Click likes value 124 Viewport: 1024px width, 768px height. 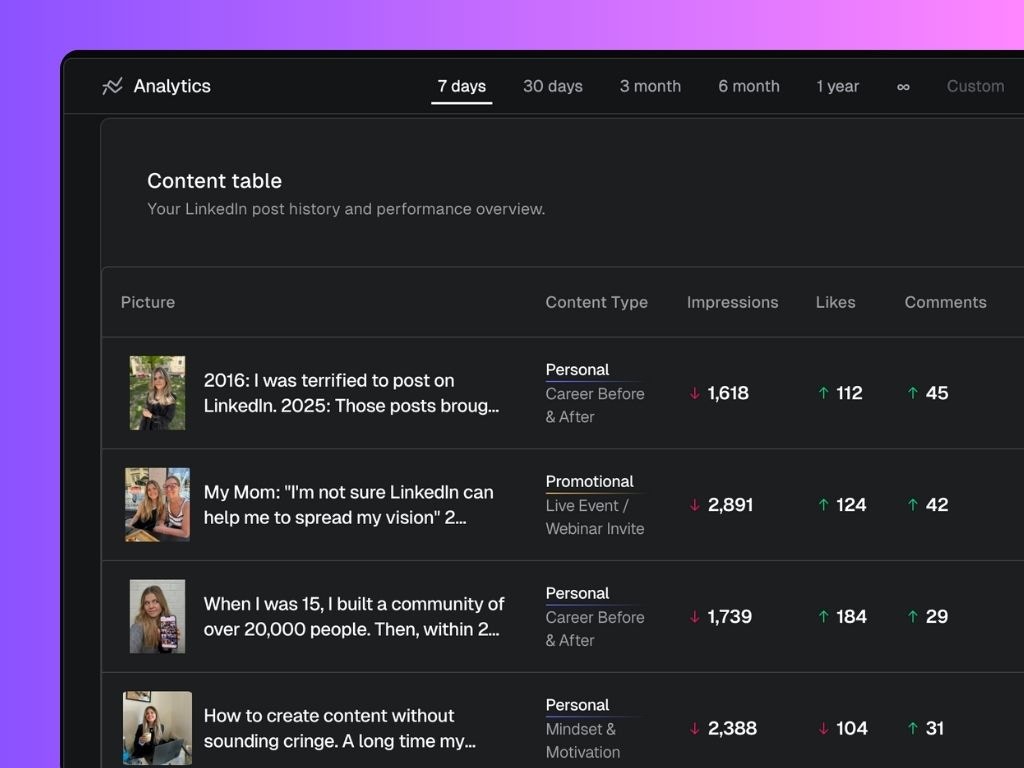coord(851,505)
